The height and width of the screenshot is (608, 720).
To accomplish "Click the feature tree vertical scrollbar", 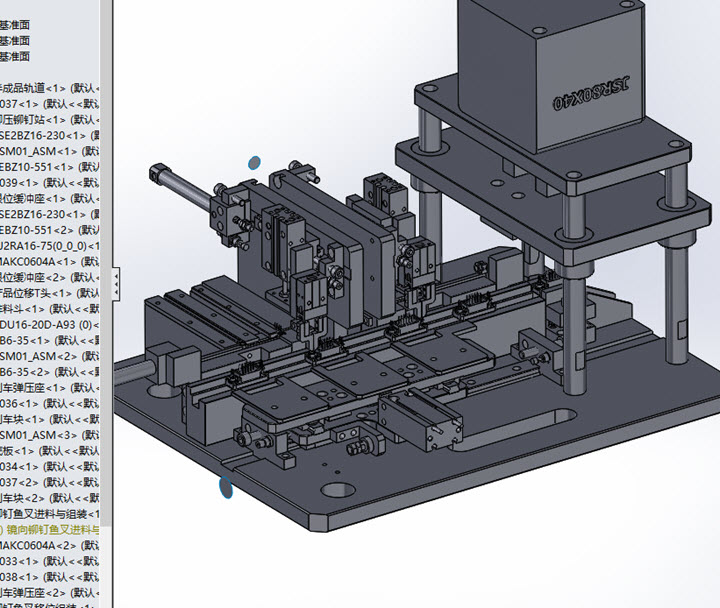I will 107,300.
